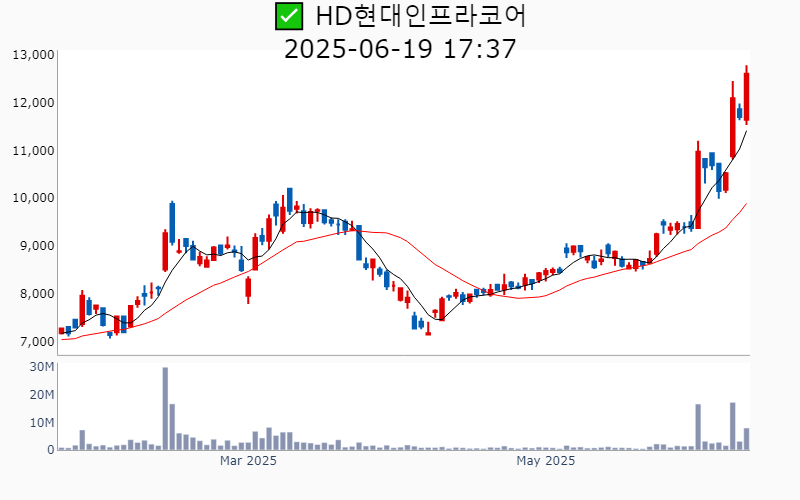Click the final volume bar at chart's right end
Screen dimensions: 800x500
(746, 439)
